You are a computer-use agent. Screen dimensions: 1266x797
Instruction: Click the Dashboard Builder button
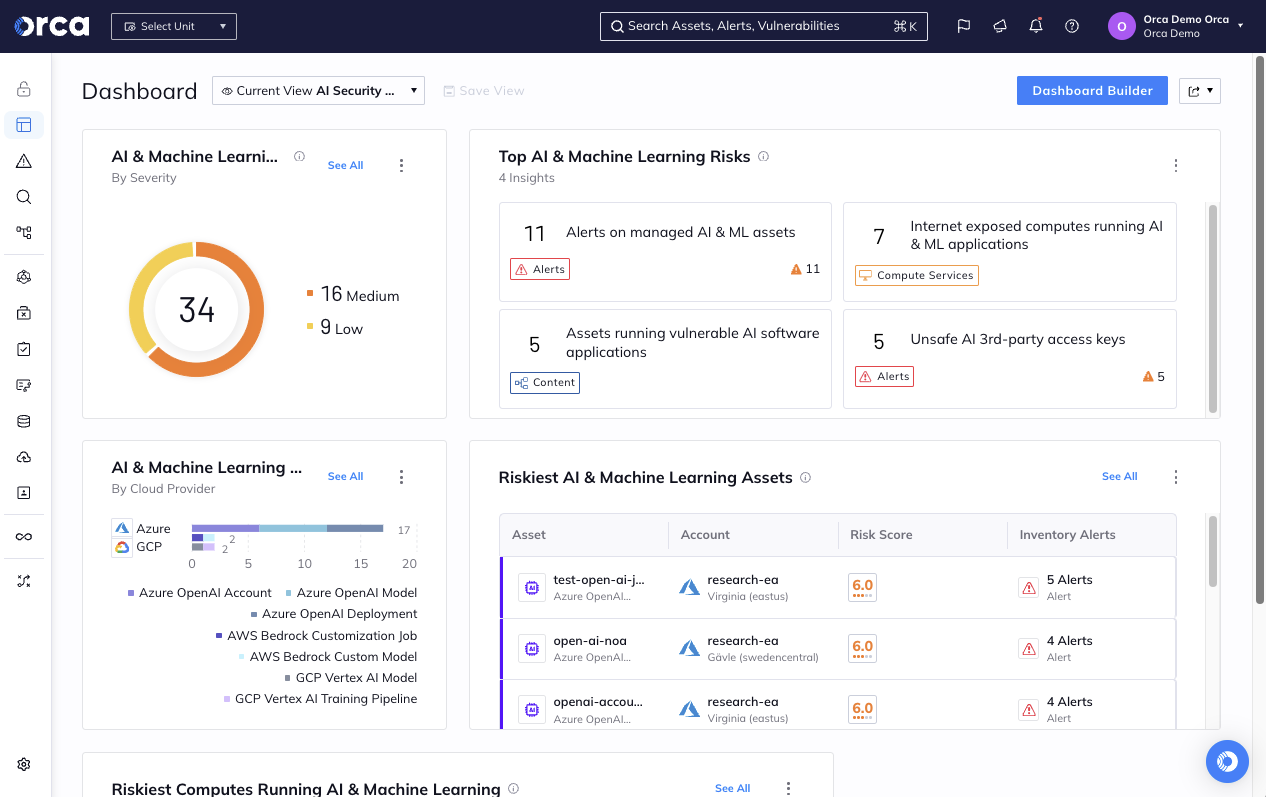pos(1092,90)
